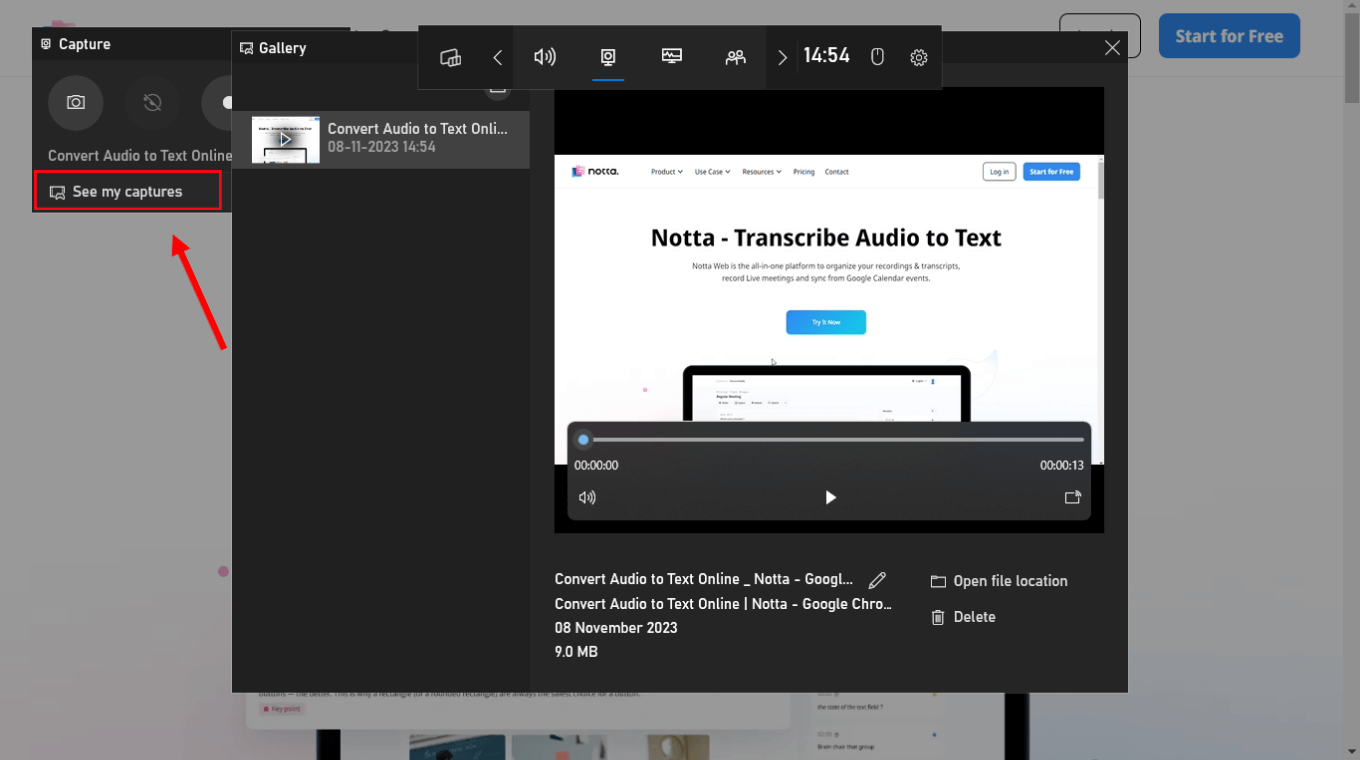Click the 14:54 clock in Game Bar

point(826,56)
